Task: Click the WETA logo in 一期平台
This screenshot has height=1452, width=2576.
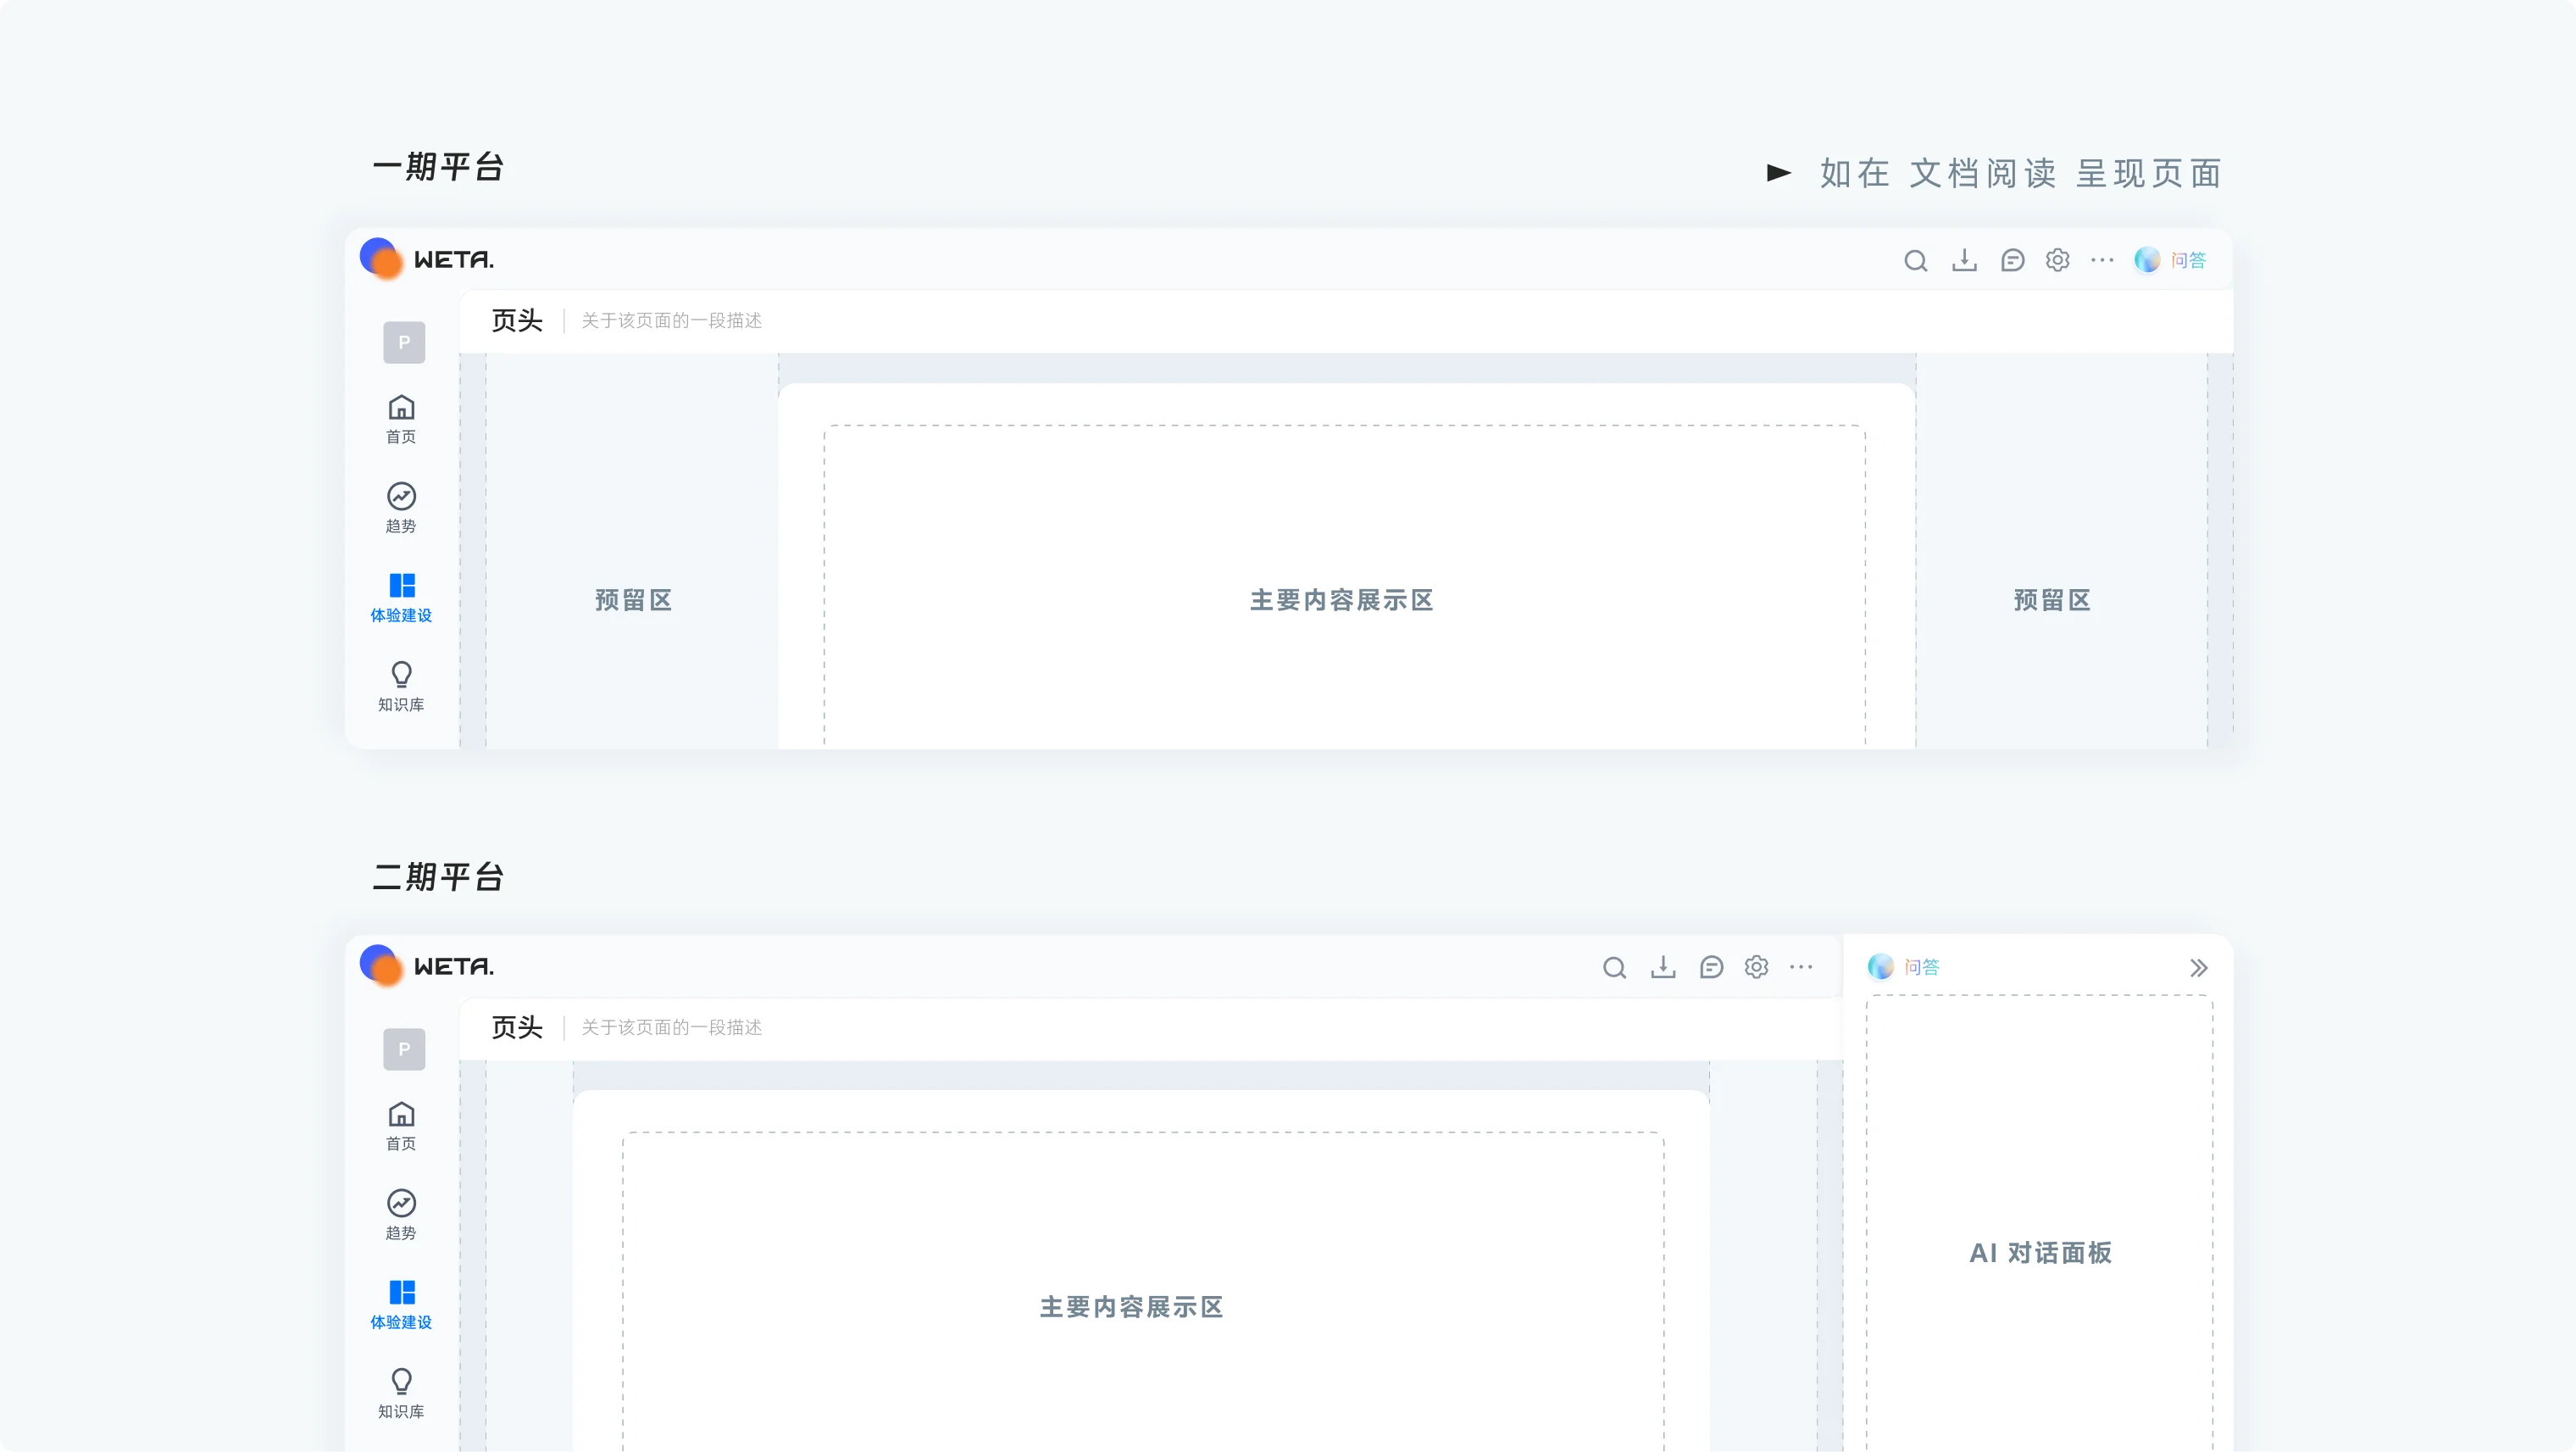Action: pyautogui.click(x=427, y=259)
